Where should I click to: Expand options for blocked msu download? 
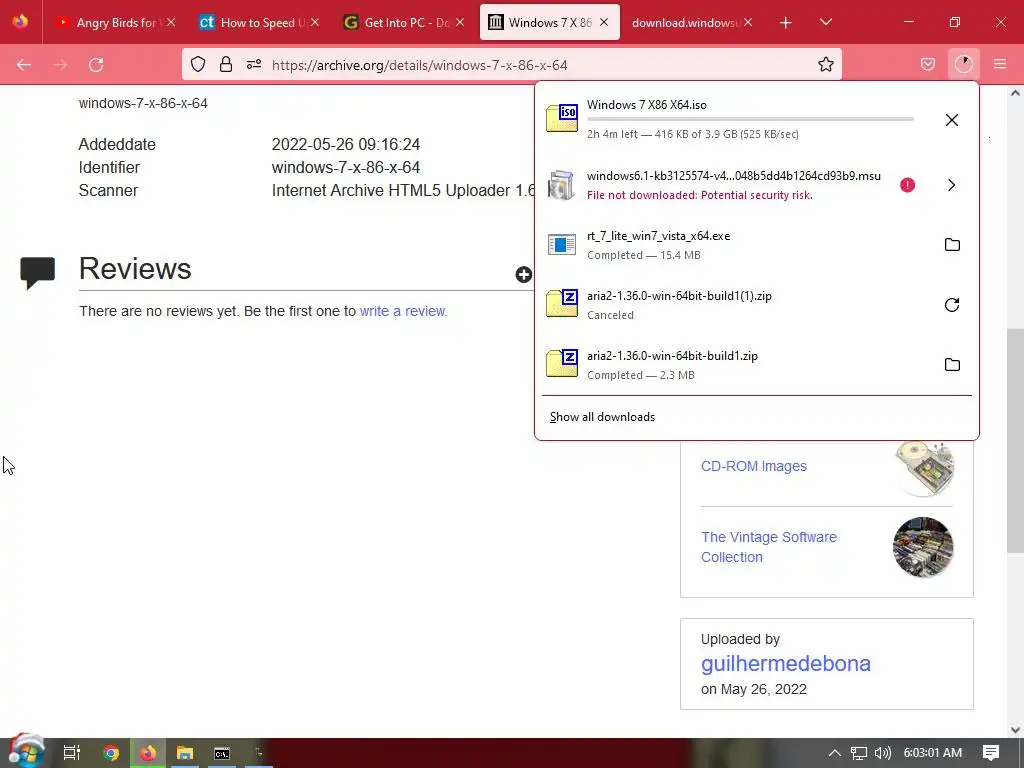click(952, 185)
